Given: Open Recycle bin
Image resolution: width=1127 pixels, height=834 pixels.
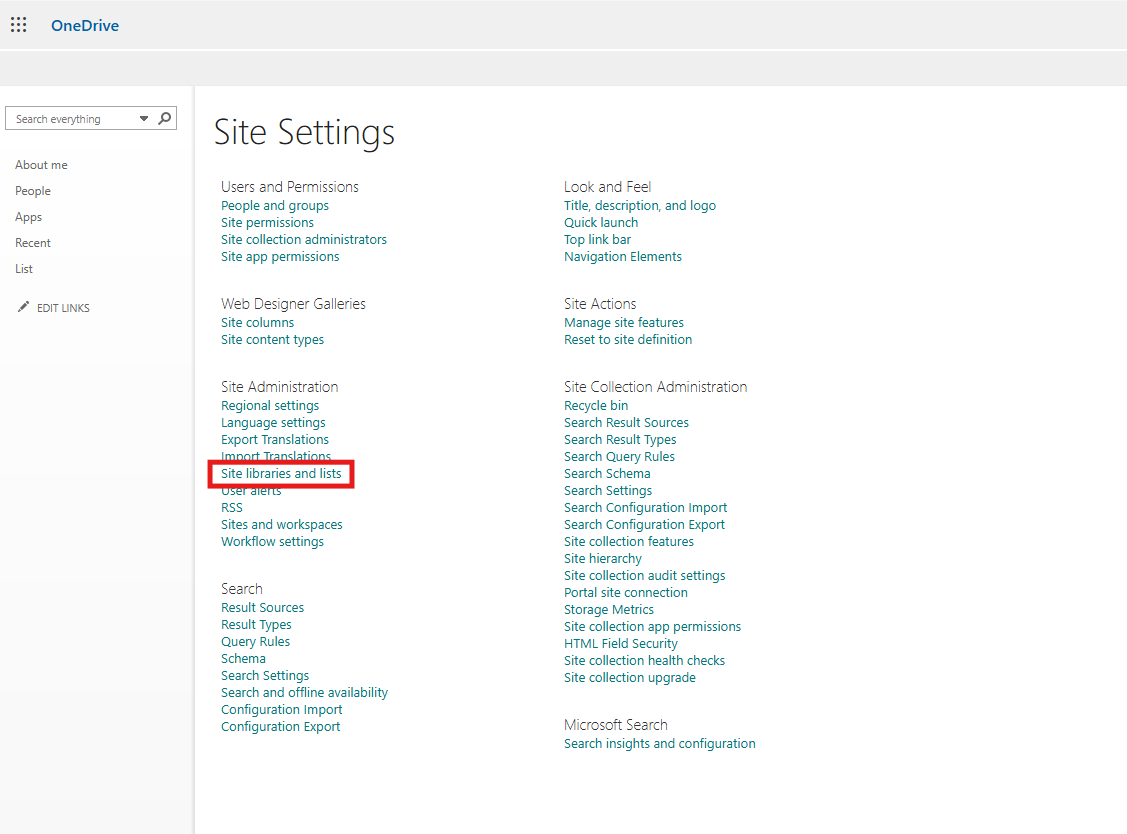Looking at the screenshot, I should click(596, 405).
